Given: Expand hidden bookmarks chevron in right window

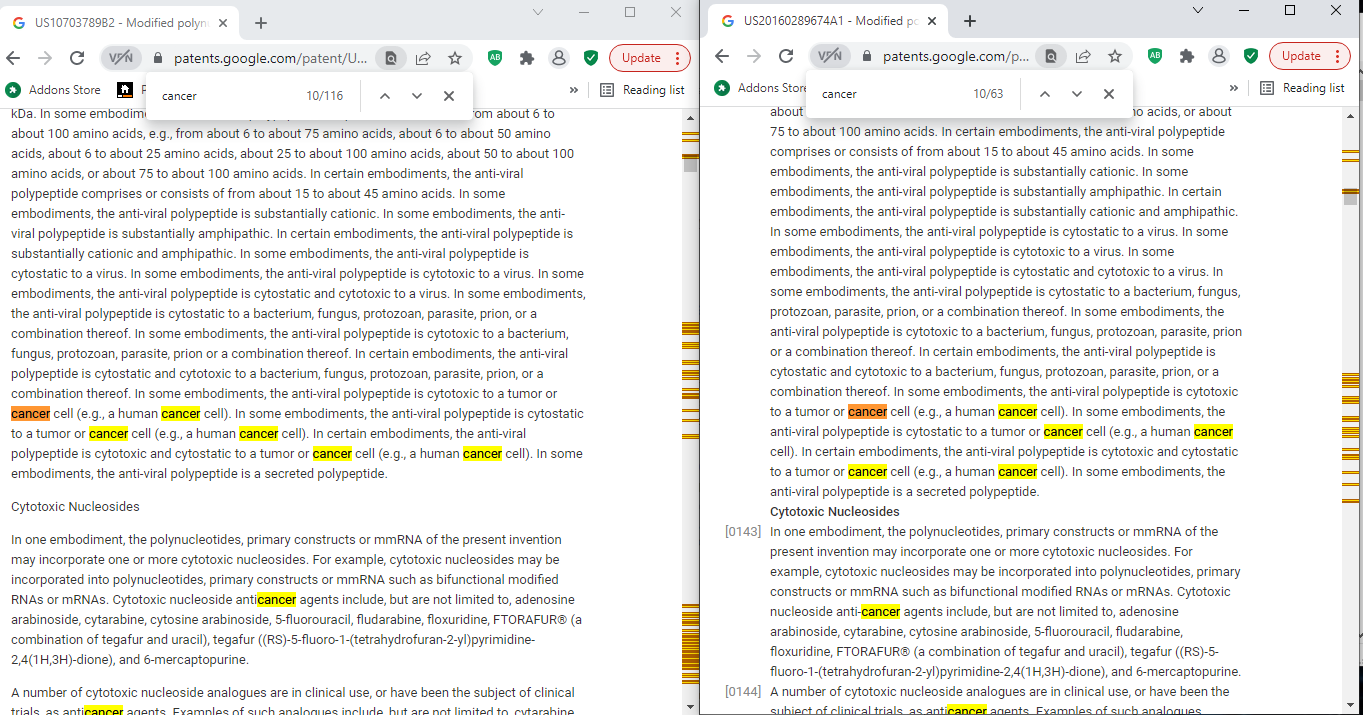Looking at the screenshot, I should point(1233,88).
